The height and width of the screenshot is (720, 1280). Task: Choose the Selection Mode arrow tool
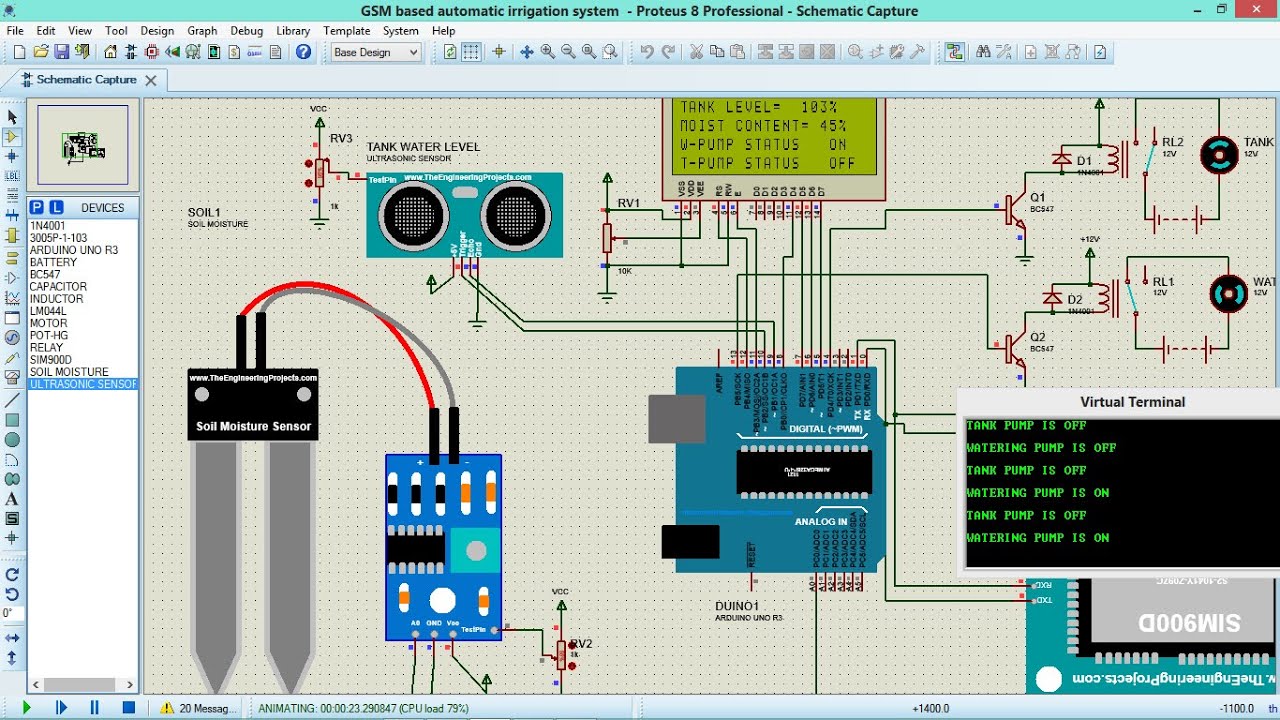point(12,117)
